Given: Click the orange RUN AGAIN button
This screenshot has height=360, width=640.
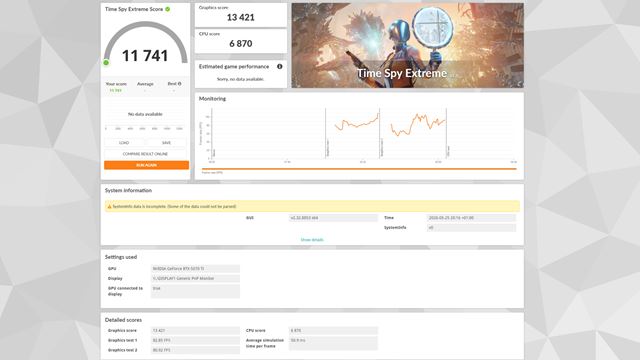Looking at the screenshot, I should pyautogui.click(x=147, y=165).
